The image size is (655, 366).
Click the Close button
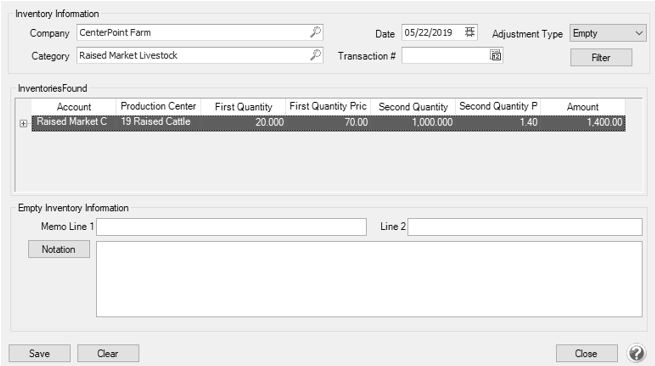pos(586,353)
